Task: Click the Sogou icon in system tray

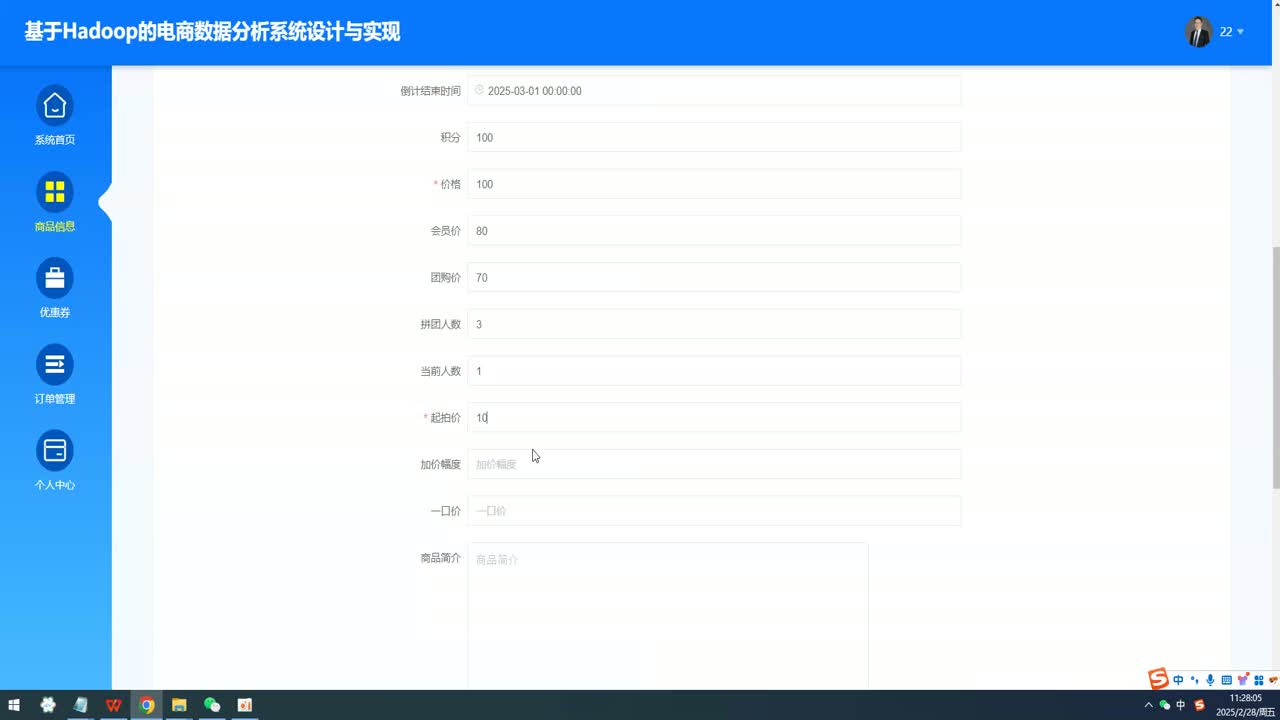Action: click(x=1200, y=705)
